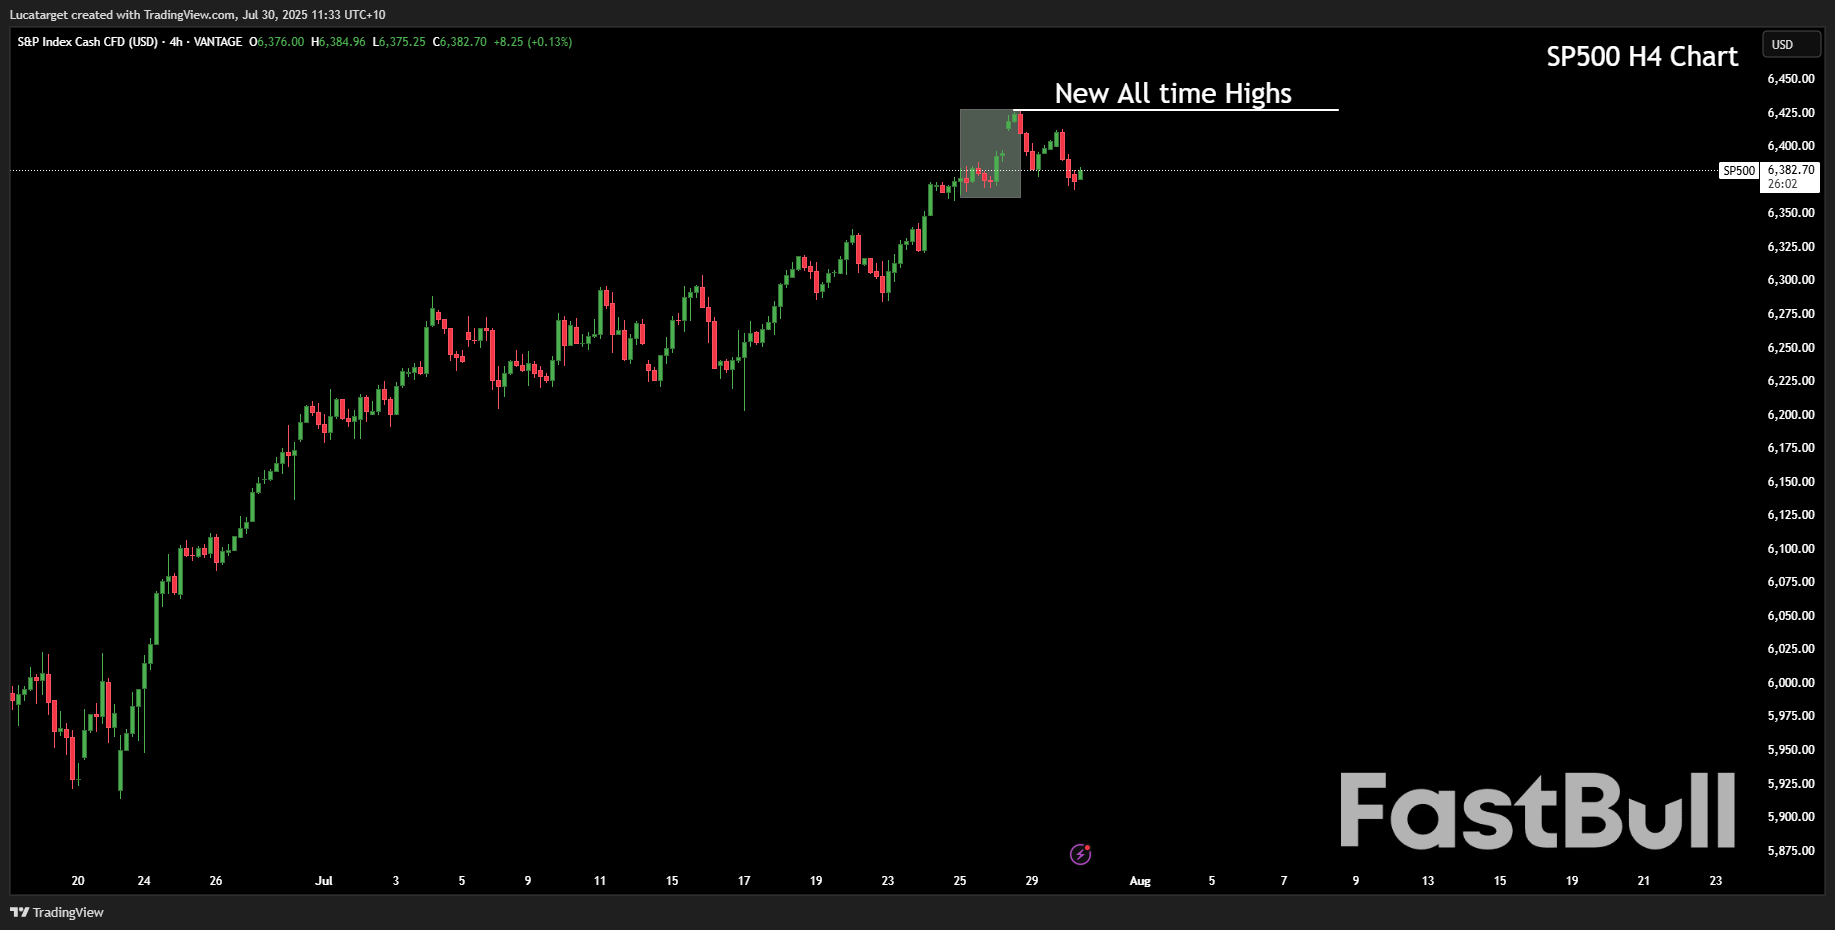Screen dimensions: 1835x930
Task: Click the FastBull watermark logo
Action: pyautogui.click(x=1537, y=811)
